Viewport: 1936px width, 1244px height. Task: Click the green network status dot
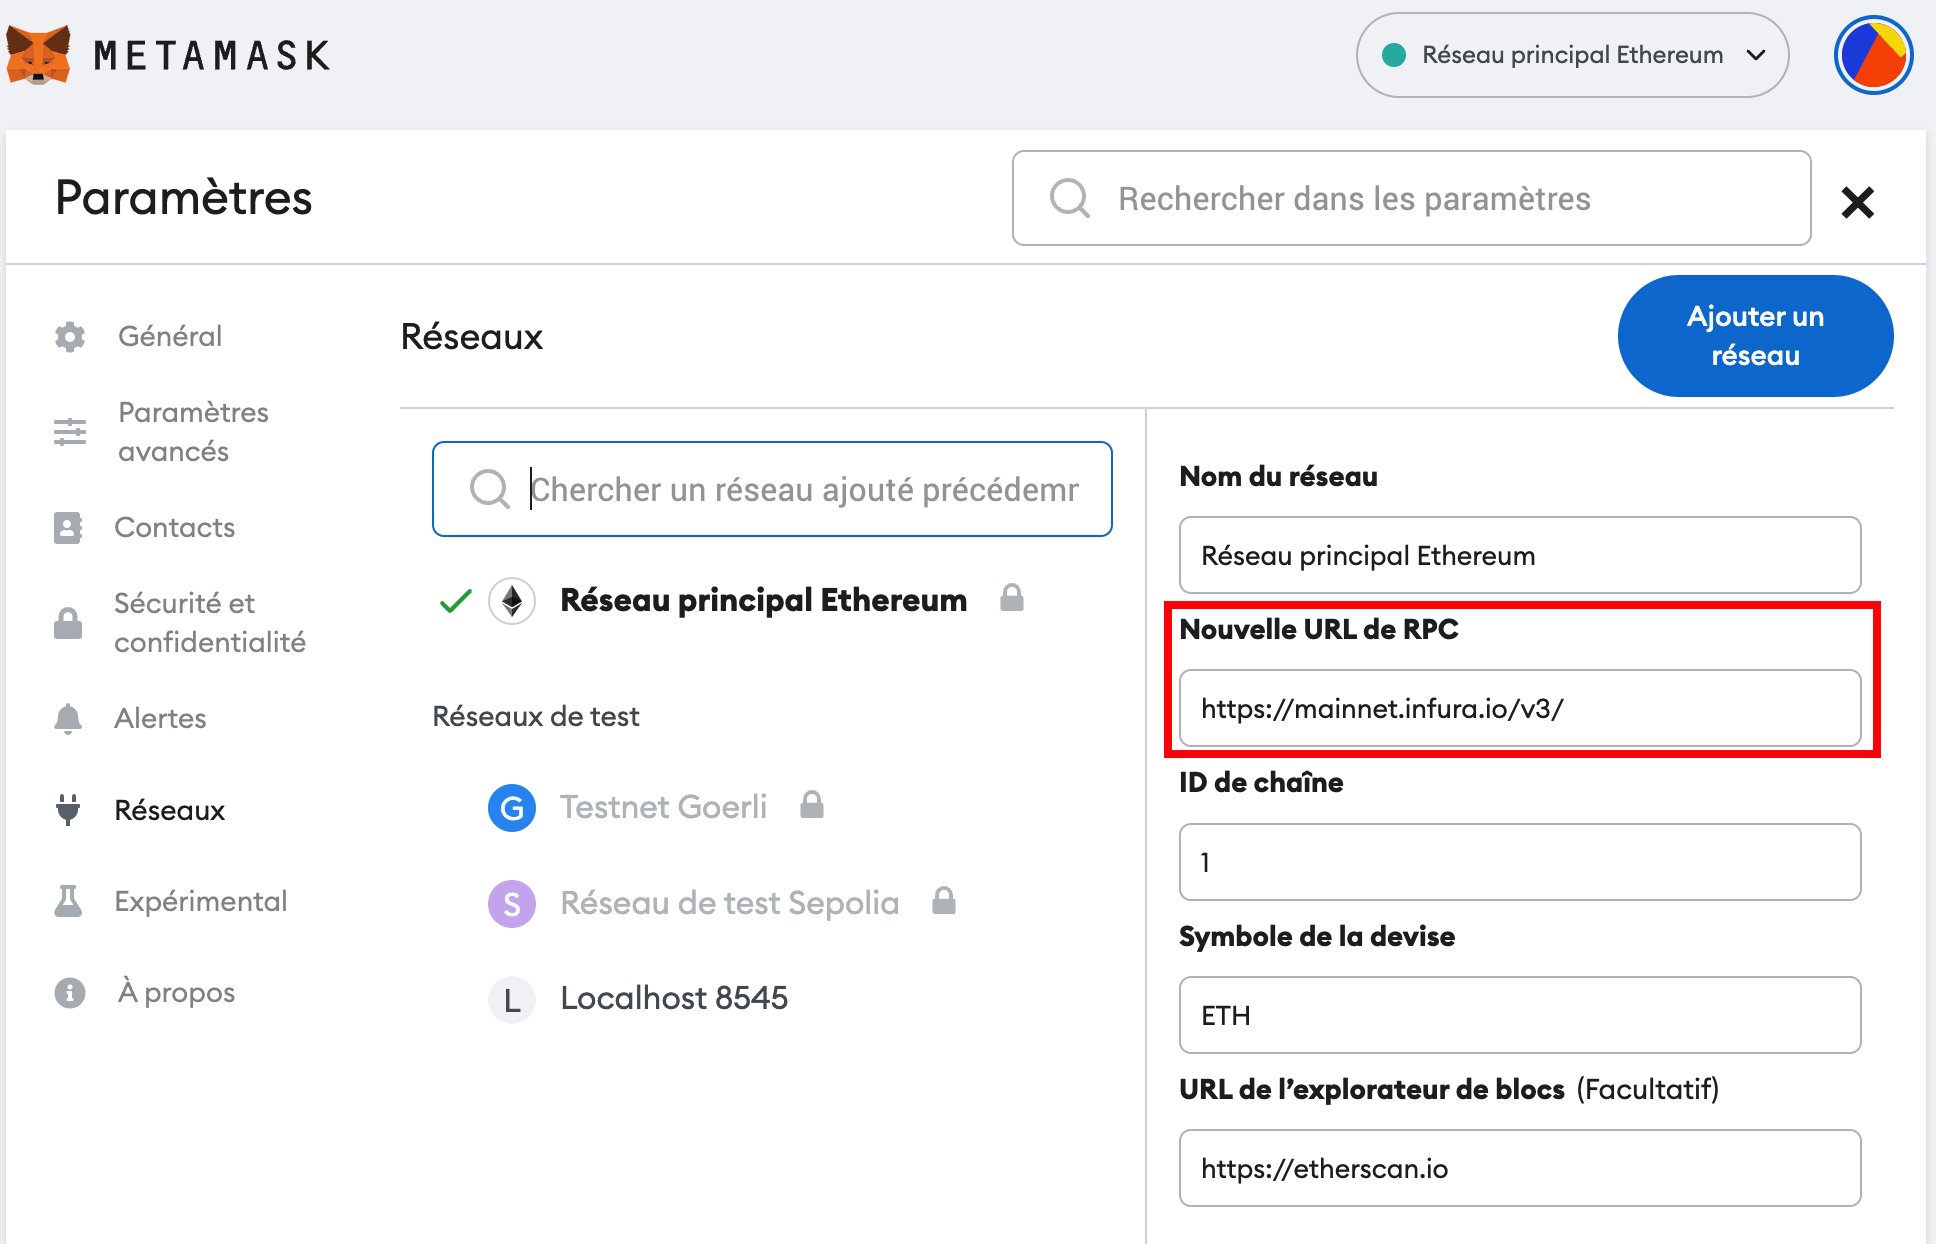[x=1394, y=55]
